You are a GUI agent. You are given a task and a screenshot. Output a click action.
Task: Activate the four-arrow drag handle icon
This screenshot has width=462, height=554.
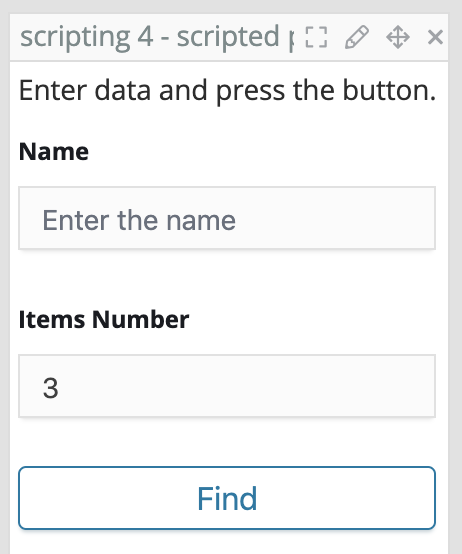click(398, 37)
